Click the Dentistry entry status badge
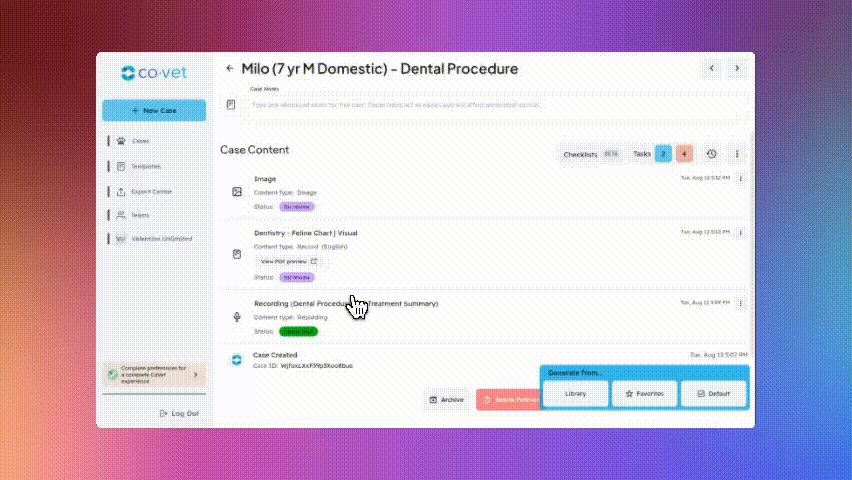The height and width of the screenshot is (480, 852). pos(297,278)
